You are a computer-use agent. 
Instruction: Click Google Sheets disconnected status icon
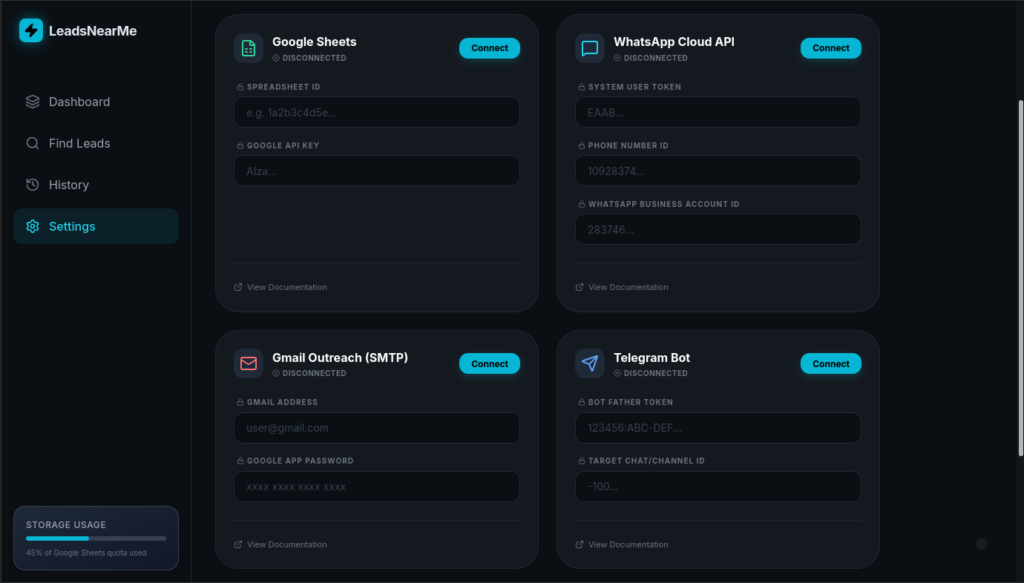tap(276, 58)
